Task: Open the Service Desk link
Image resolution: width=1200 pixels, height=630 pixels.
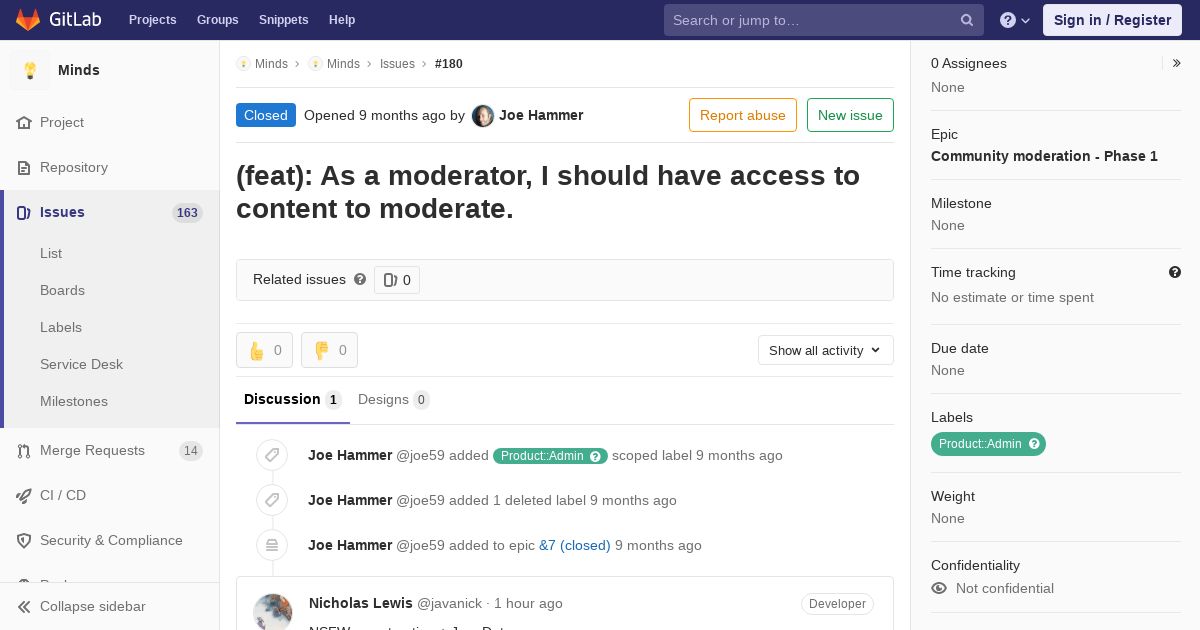Action: click(x=81, y=364)
